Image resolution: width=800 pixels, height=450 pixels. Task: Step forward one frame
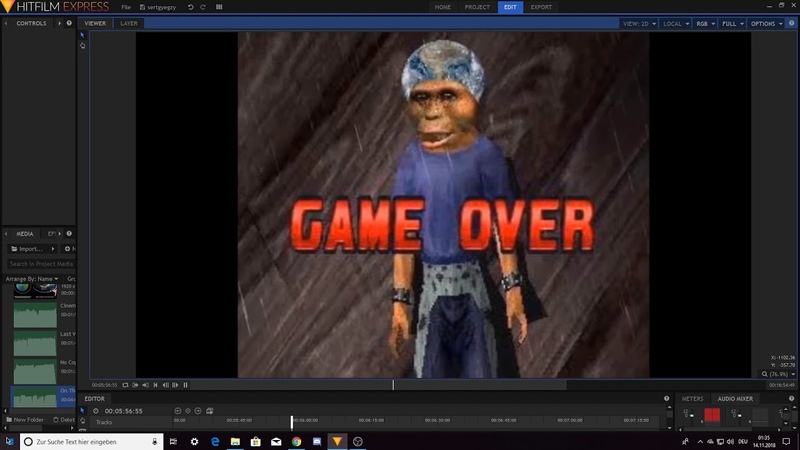(175, 385)
